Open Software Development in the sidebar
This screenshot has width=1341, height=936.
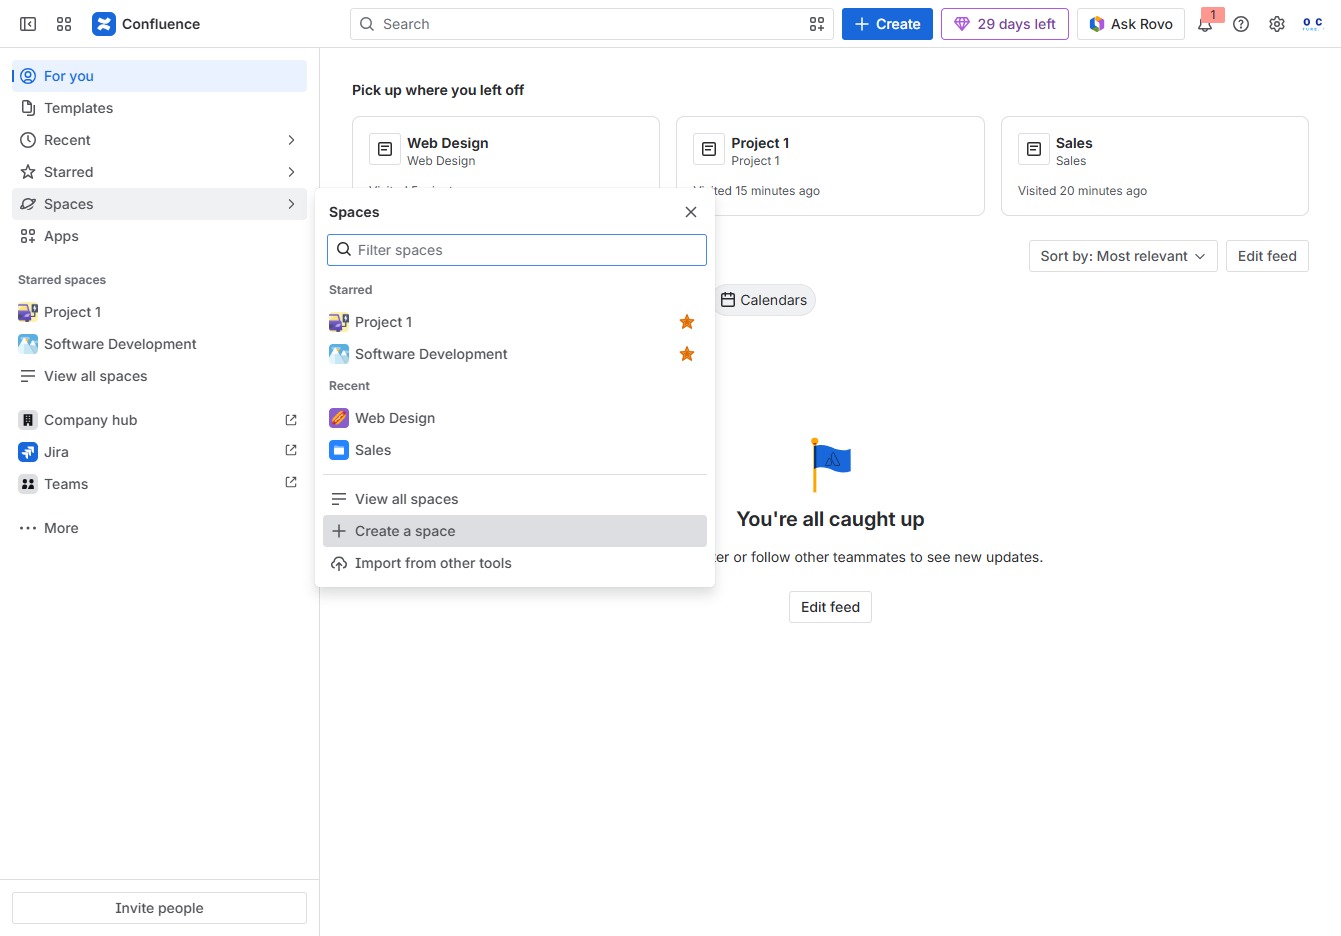tap(159, 344)
